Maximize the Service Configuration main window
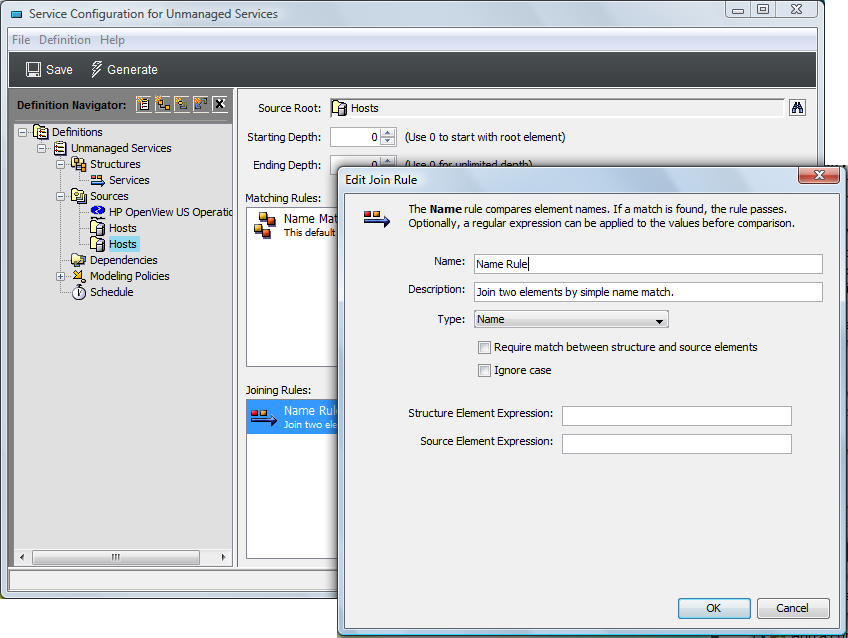The image size is (848, 638). [763, 9]
